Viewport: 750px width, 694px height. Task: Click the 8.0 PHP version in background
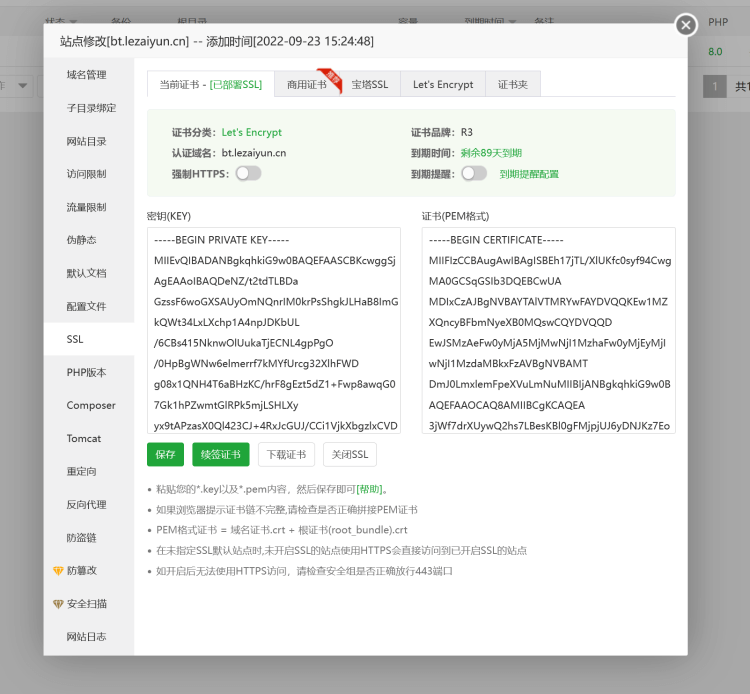tap(715, 52)
